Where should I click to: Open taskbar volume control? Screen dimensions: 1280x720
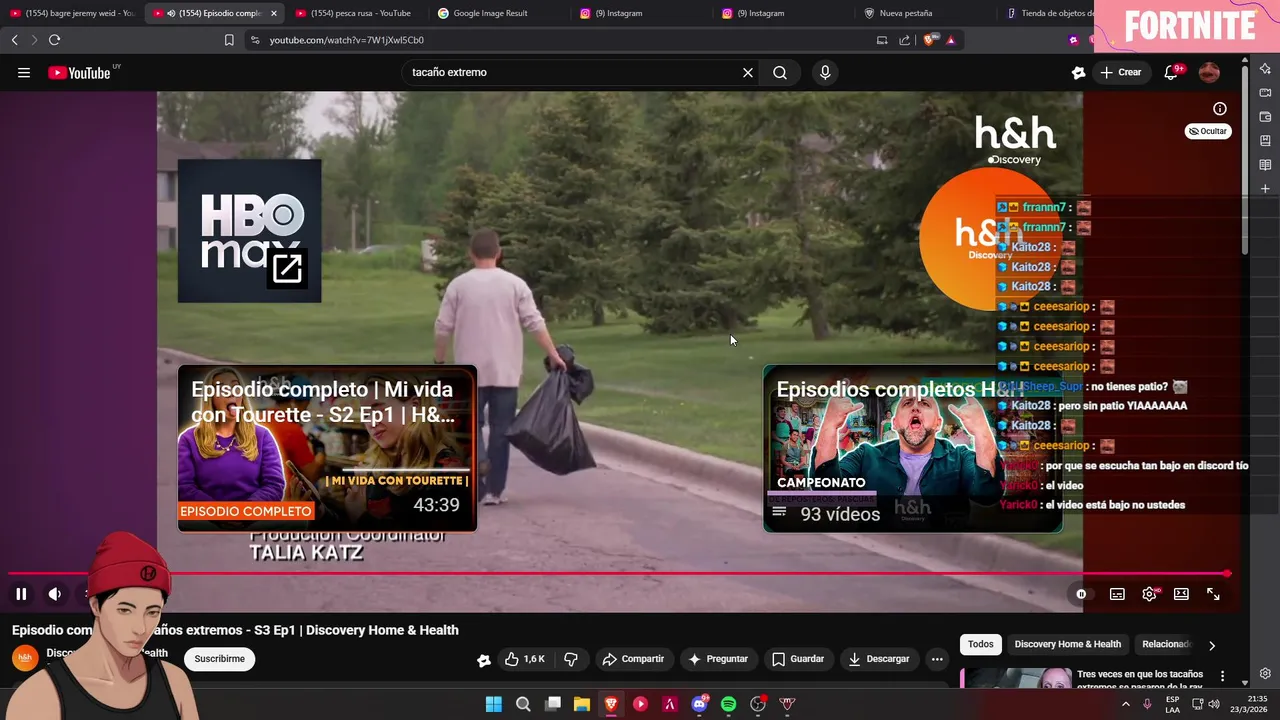[x=1214, y=704]
